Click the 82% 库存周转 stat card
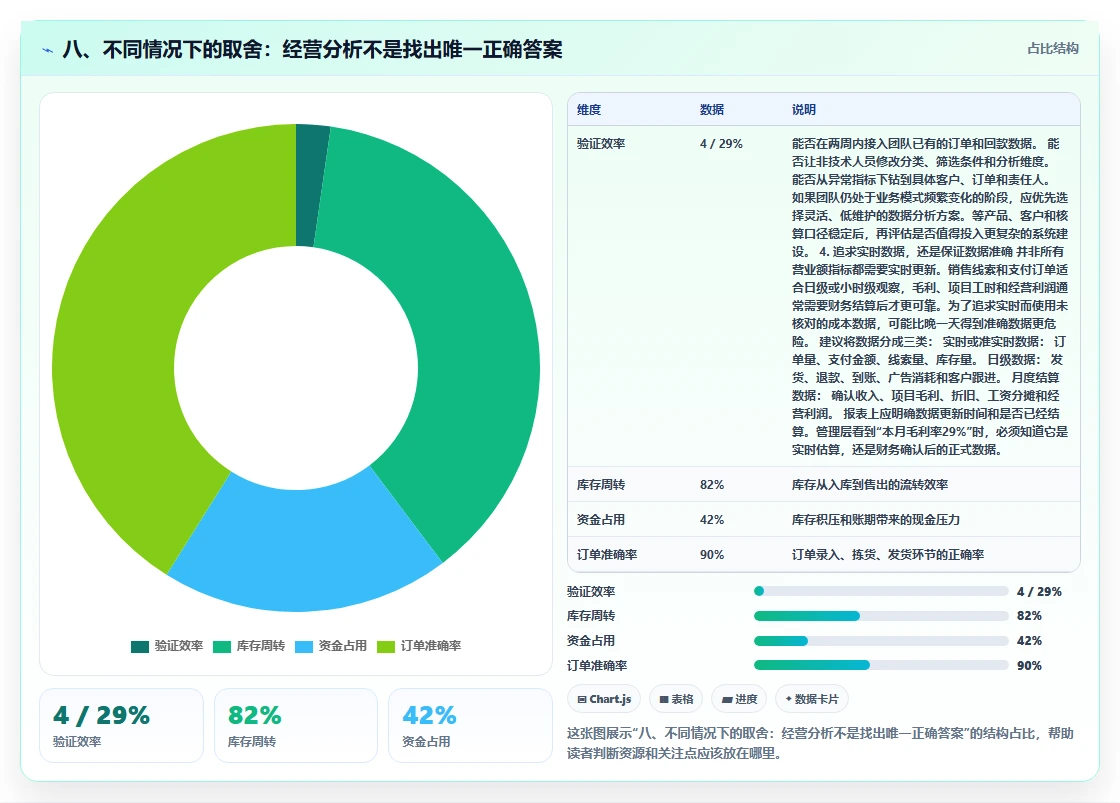This screenshot has width=1120, height=803. click(296, 725)
